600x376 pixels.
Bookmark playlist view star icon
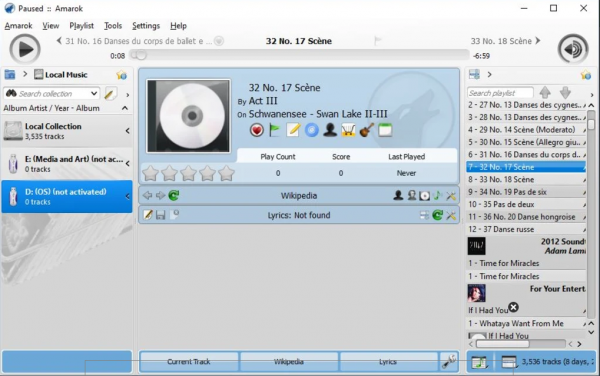pos(585,75)
